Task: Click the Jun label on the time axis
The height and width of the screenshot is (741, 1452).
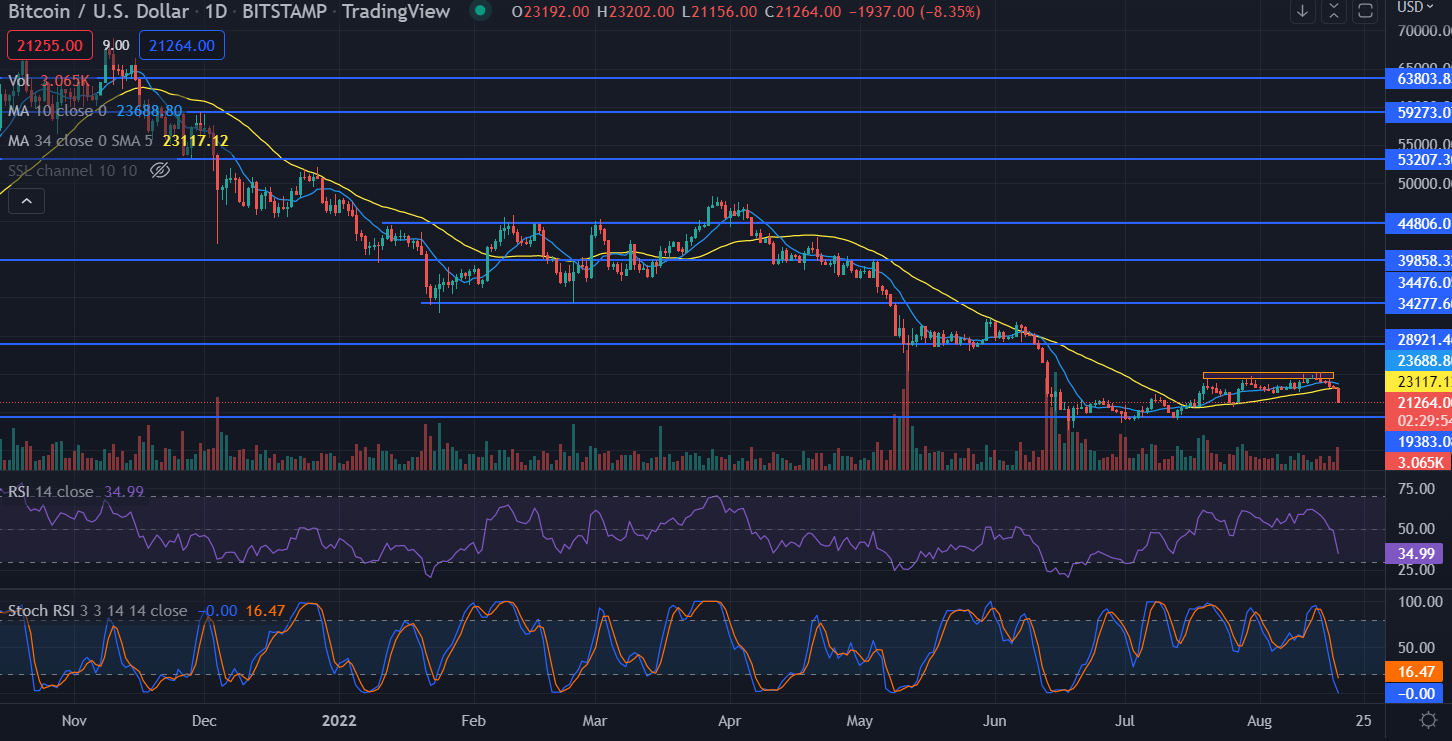Action: (995, 720)
